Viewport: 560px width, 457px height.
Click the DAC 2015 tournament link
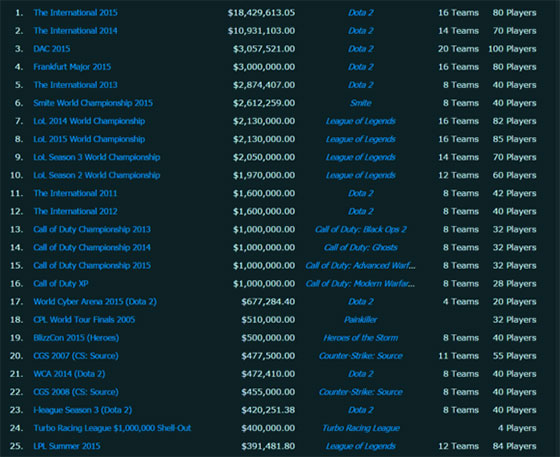[52, 49]
